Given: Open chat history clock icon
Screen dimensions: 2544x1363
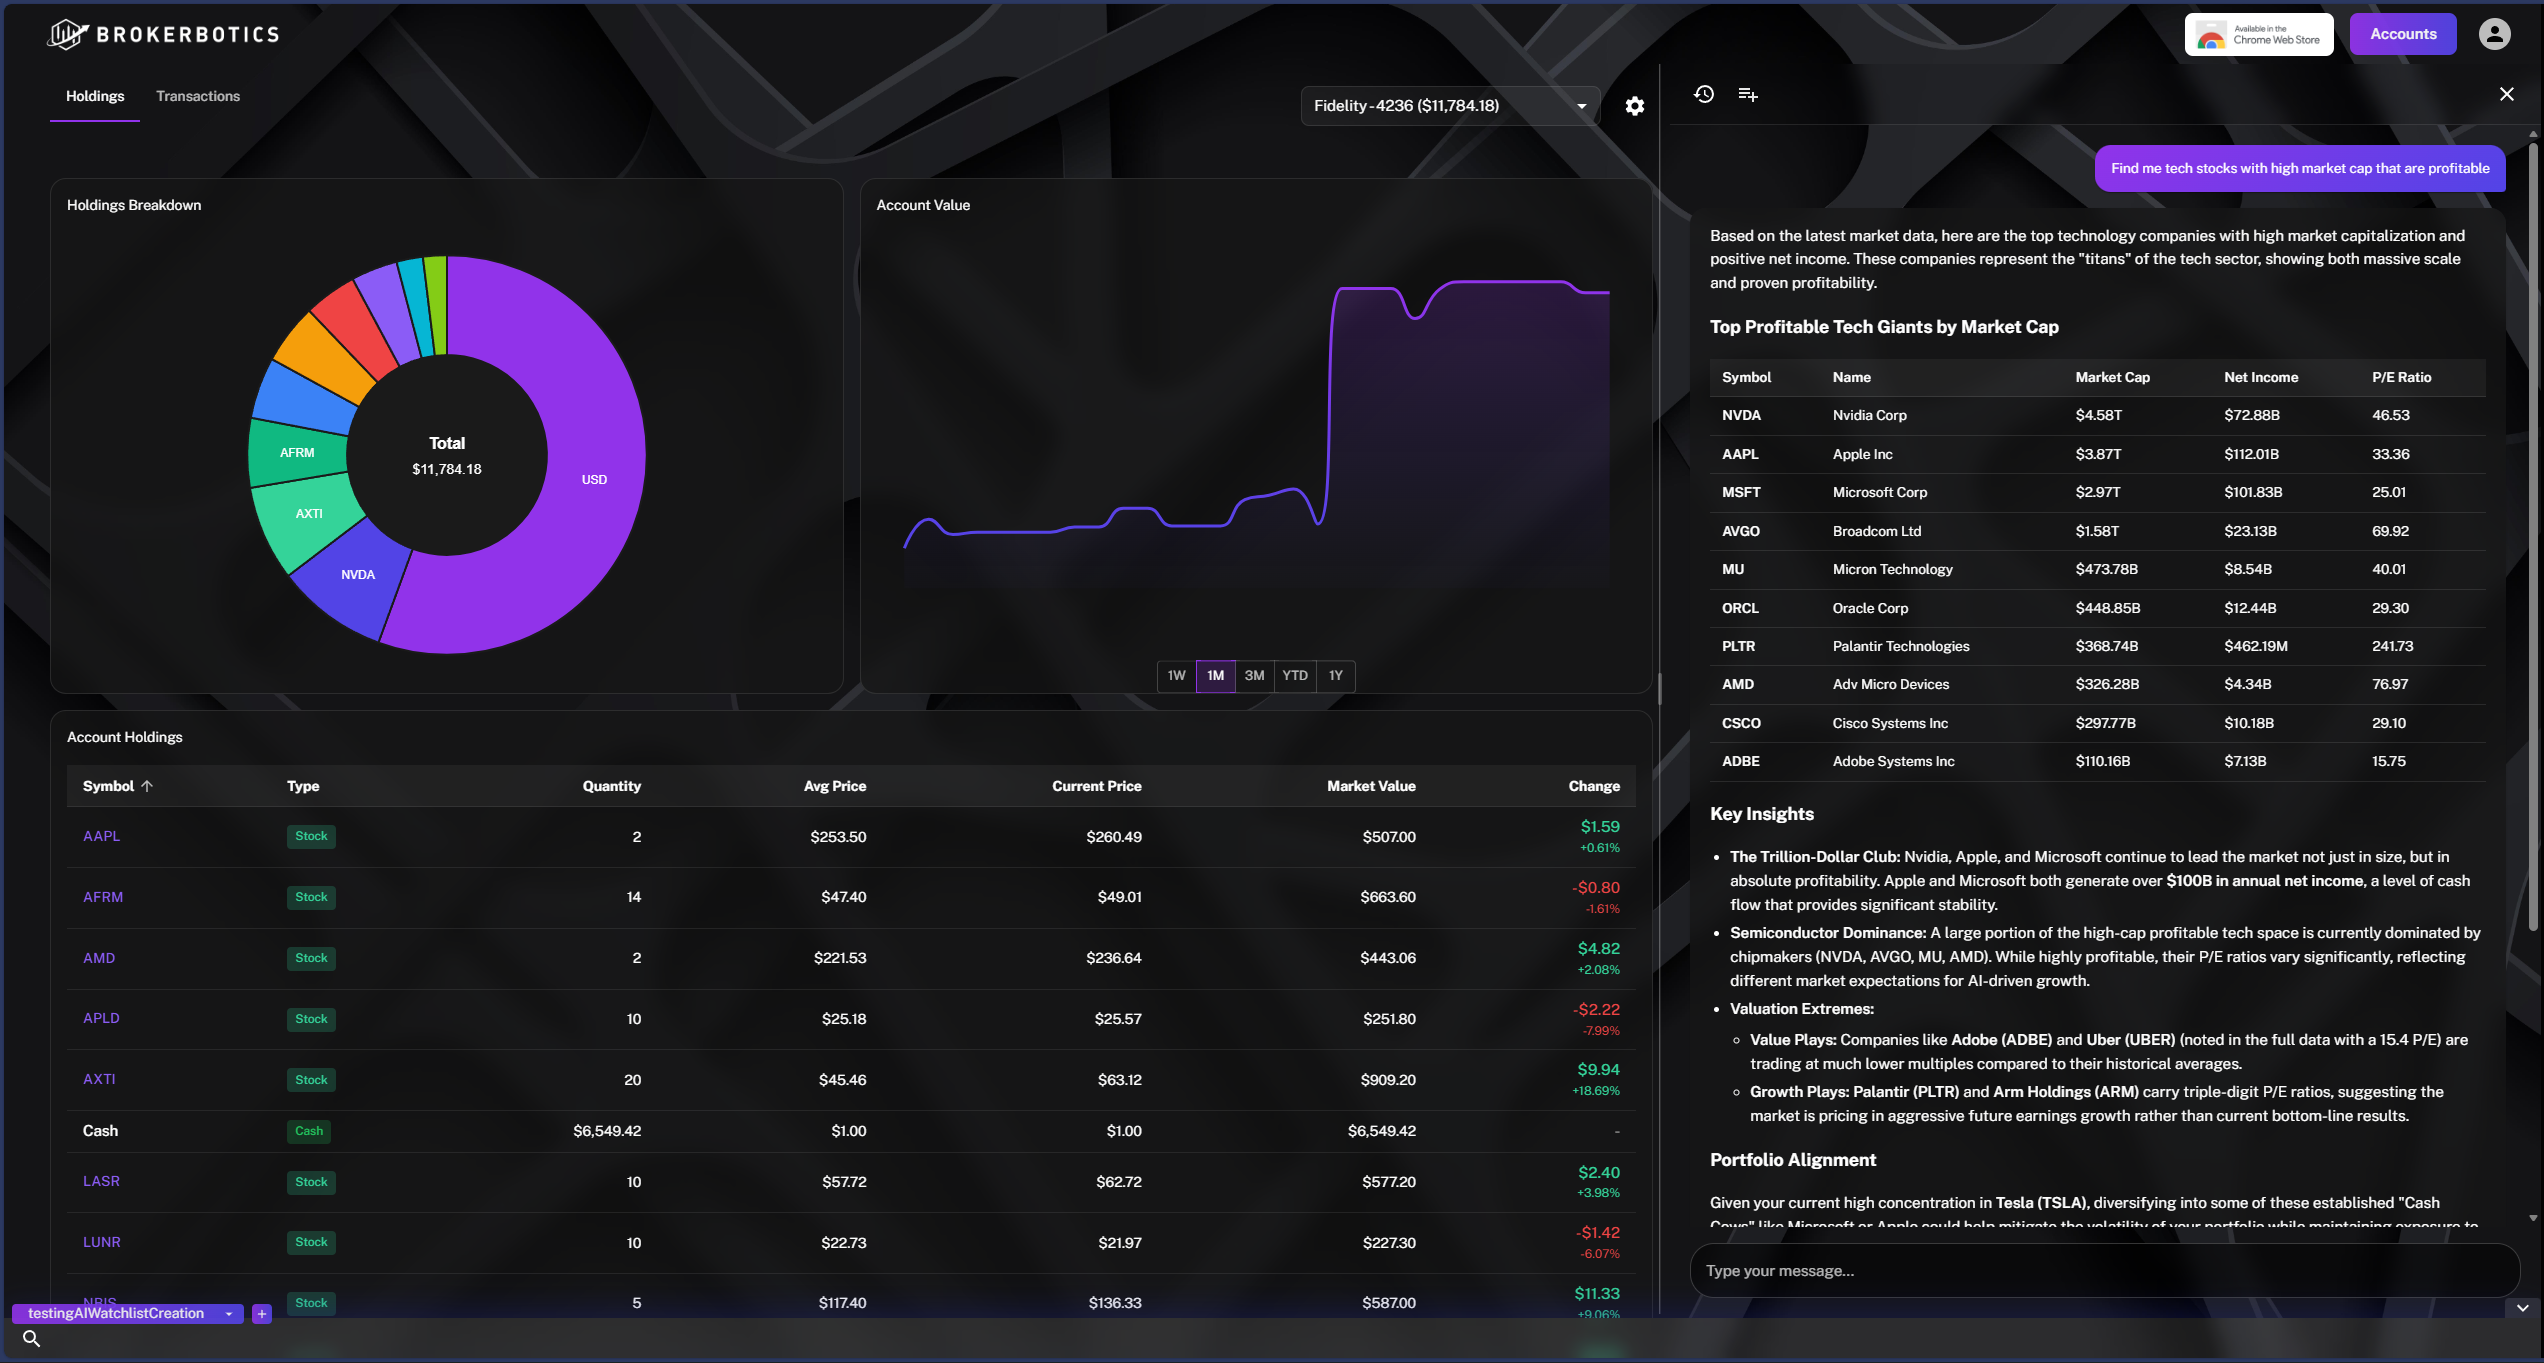Looking at the screenshot, I should pos(1704,94).
